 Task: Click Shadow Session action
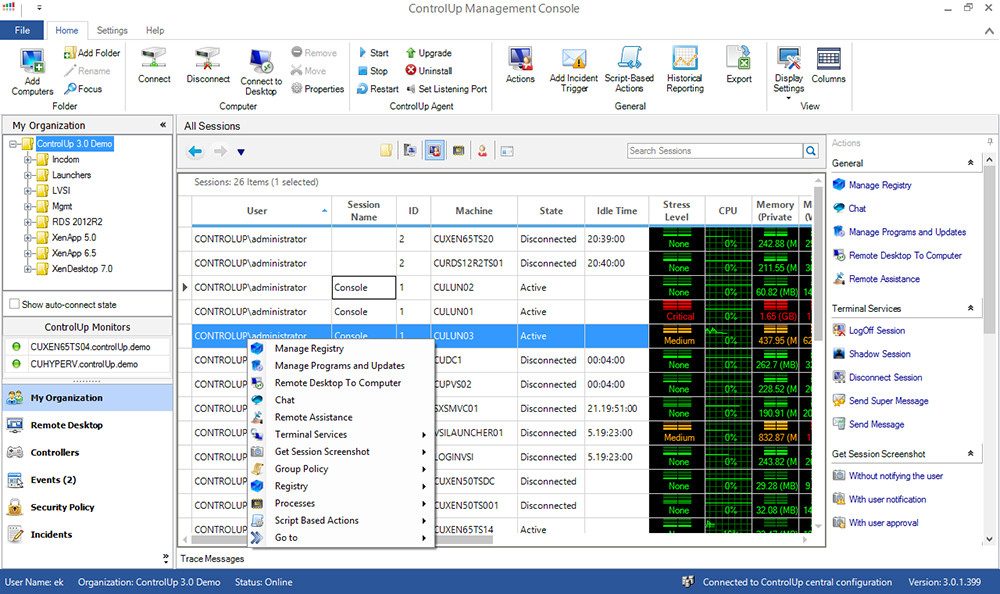click(x=879, y=354)
